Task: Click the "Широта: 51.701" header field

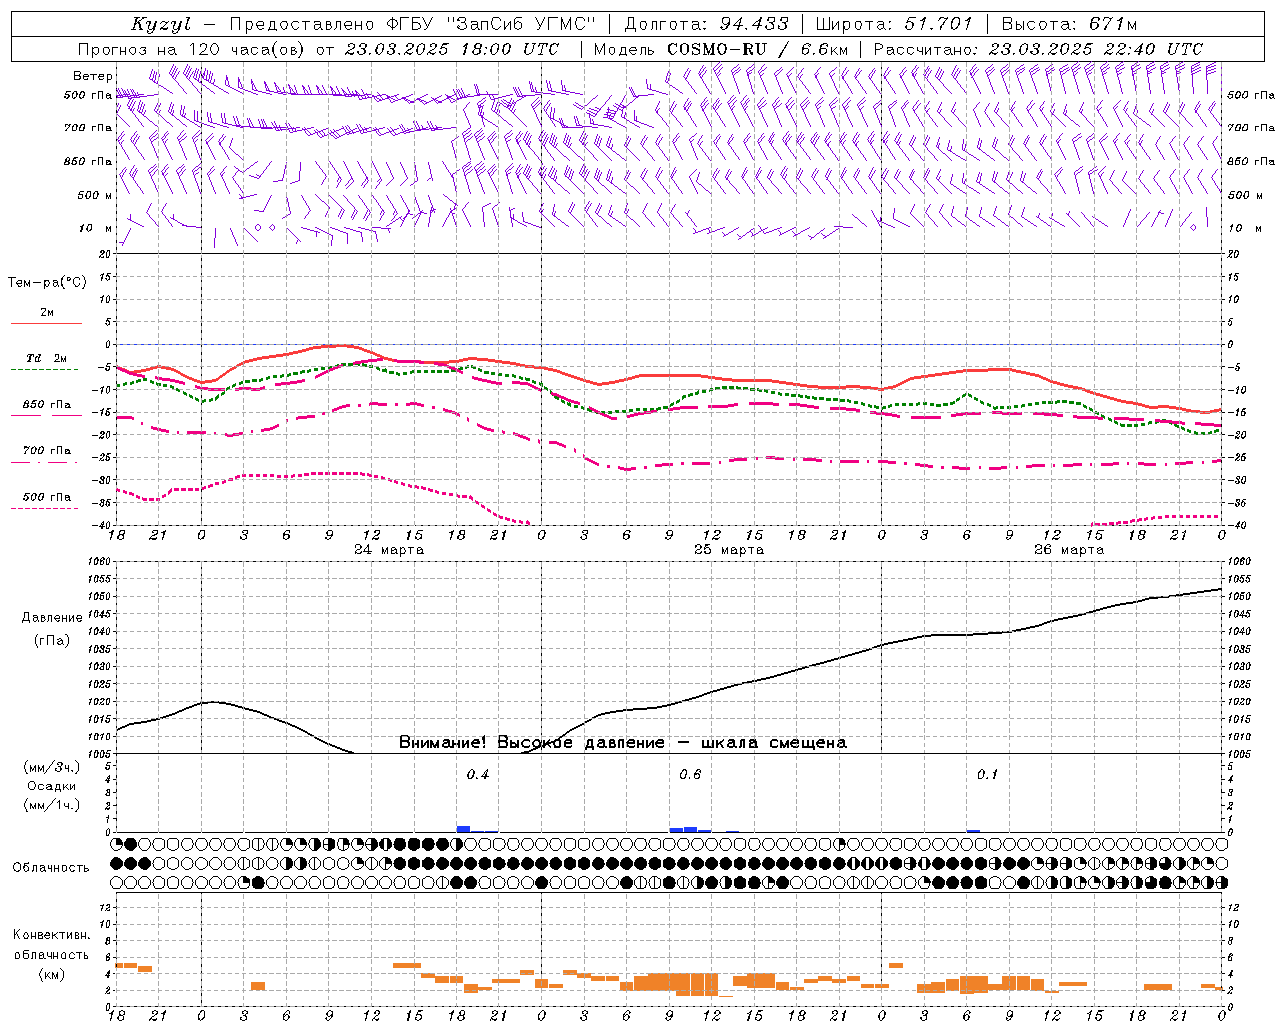Action: (893, 24)
